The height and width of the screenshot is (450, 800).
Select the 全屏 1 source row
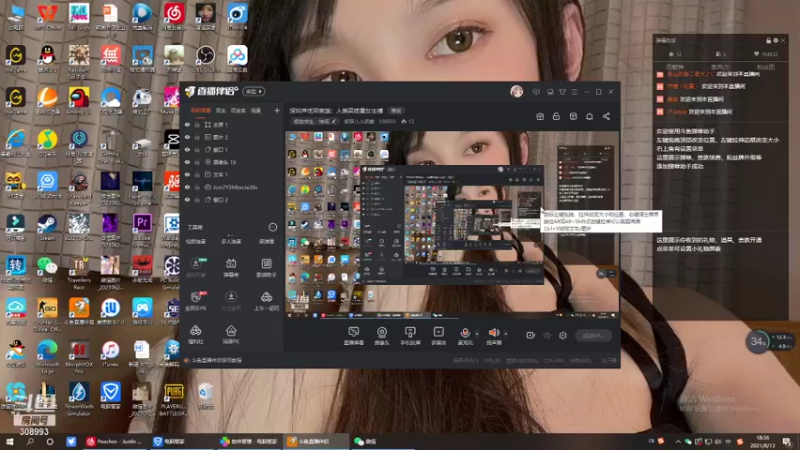pyautogui.click(x=232, y=124)
